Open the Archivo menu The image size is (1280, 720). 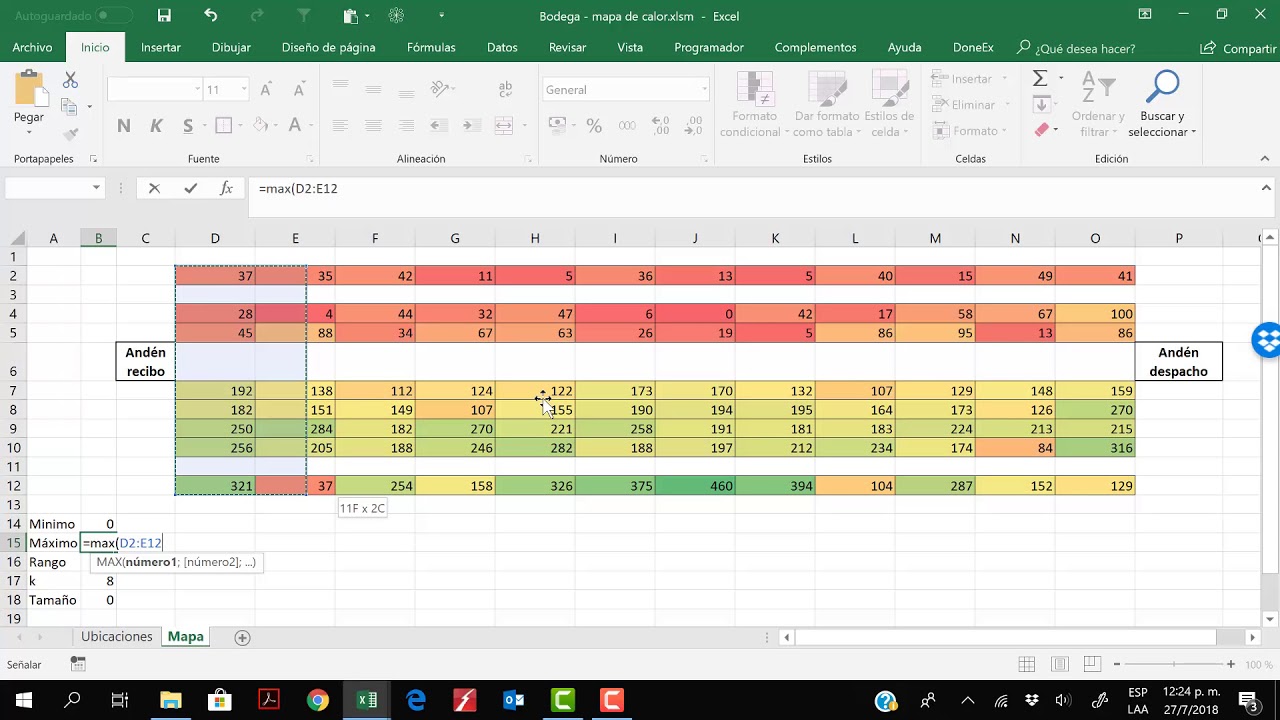point(32,47)
